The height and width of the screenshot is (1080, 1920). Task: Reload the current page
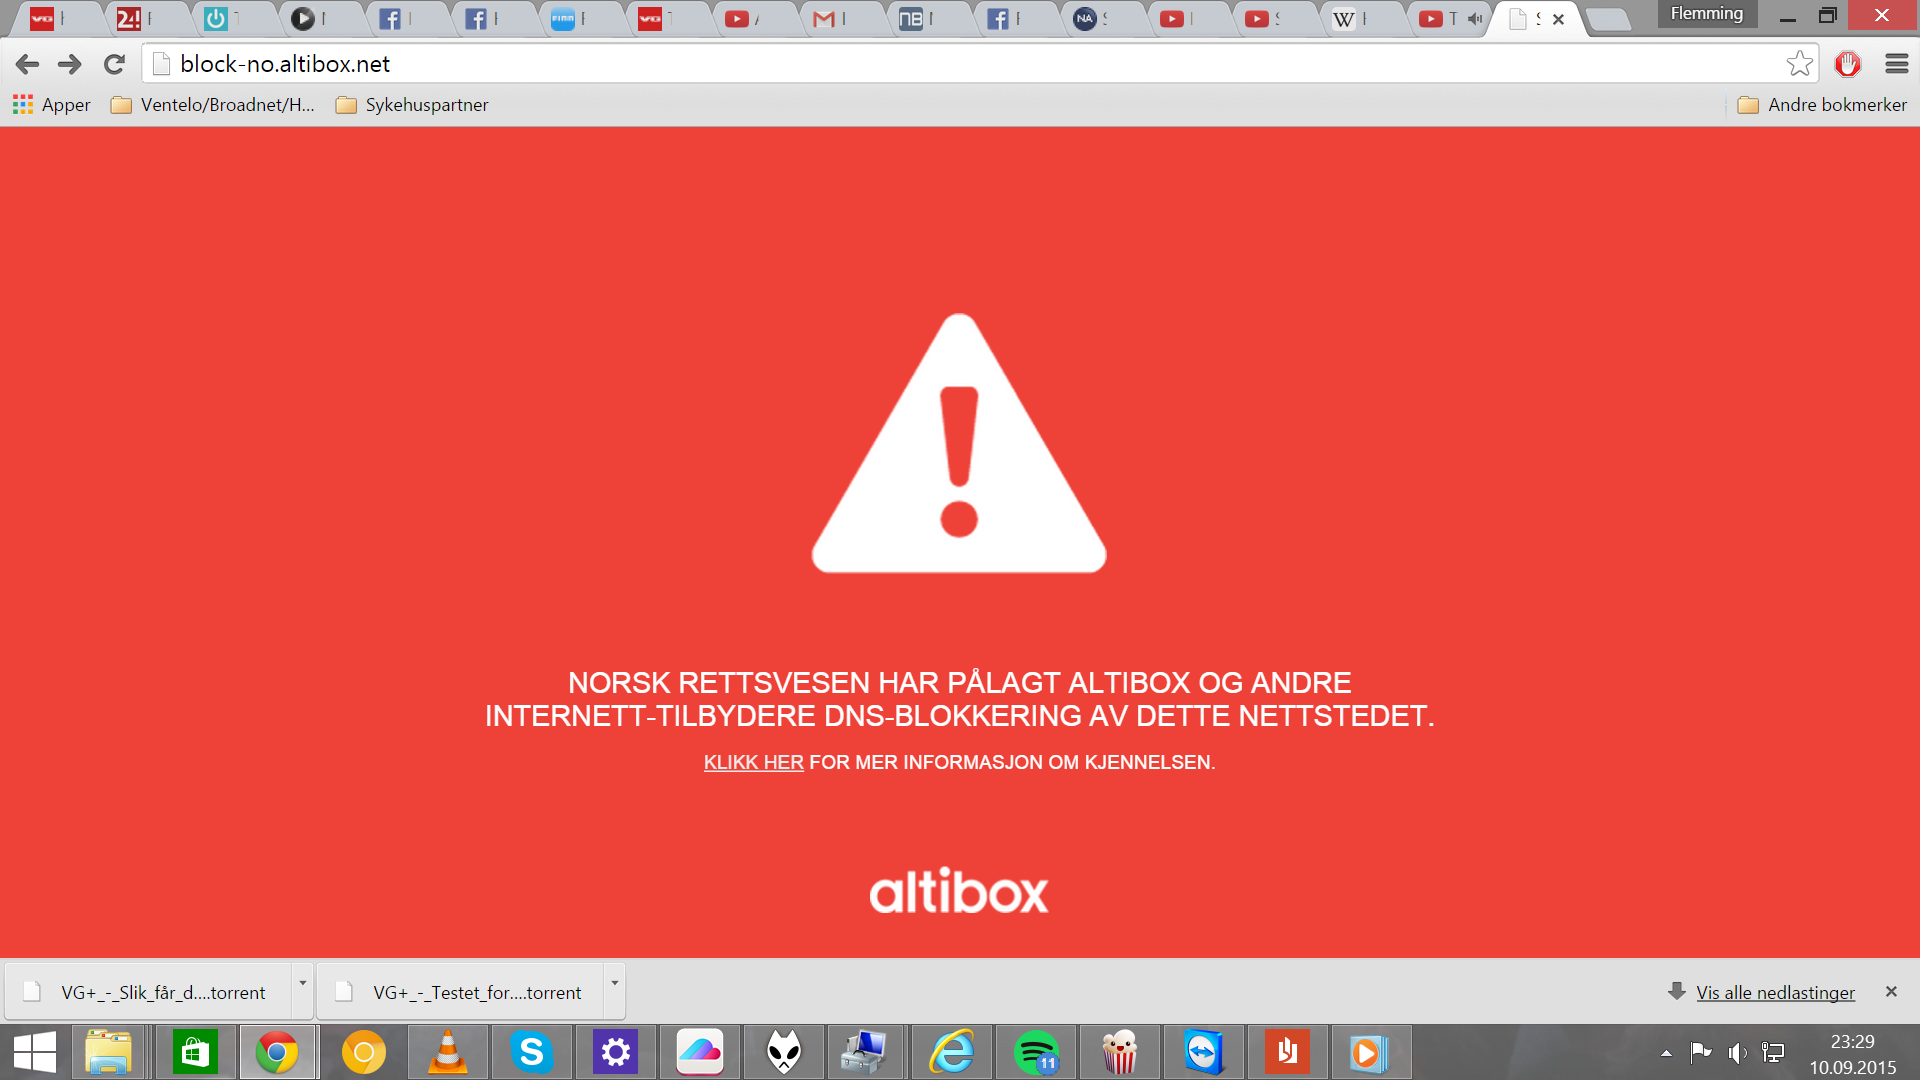pyautogui.click(x=114, y=65)
